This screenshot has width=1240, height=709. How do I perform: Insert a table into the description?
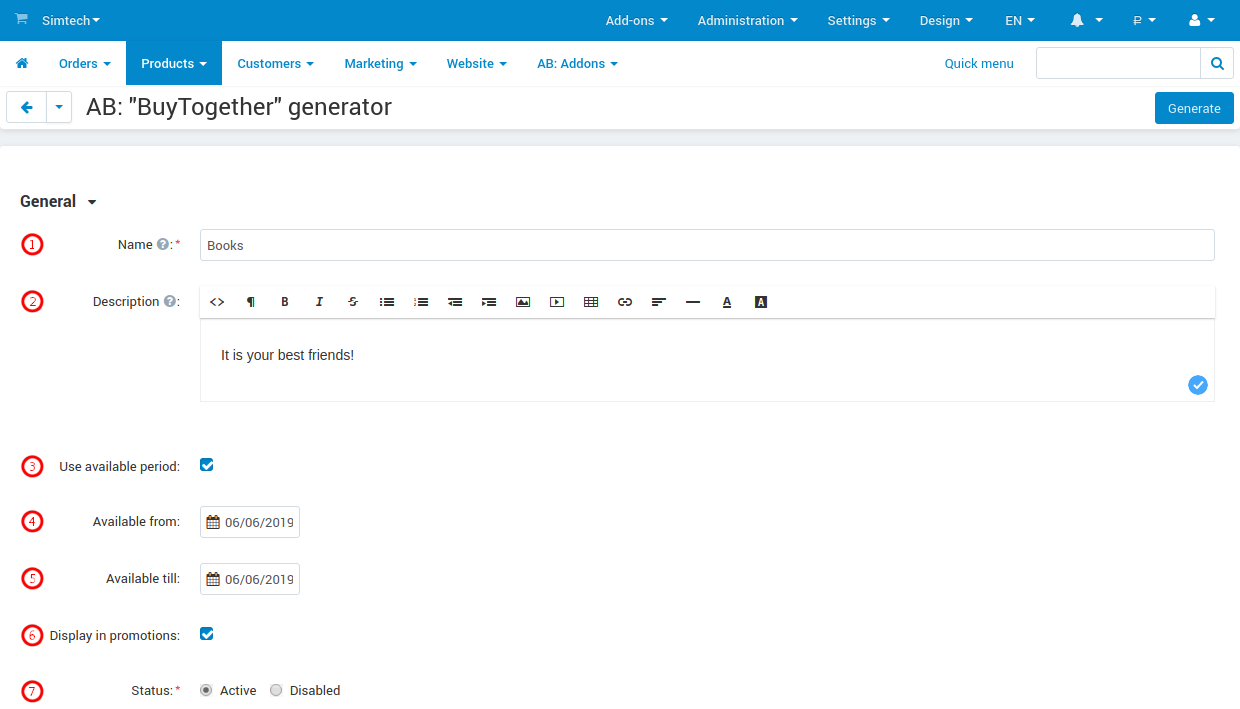pos(591,301)
